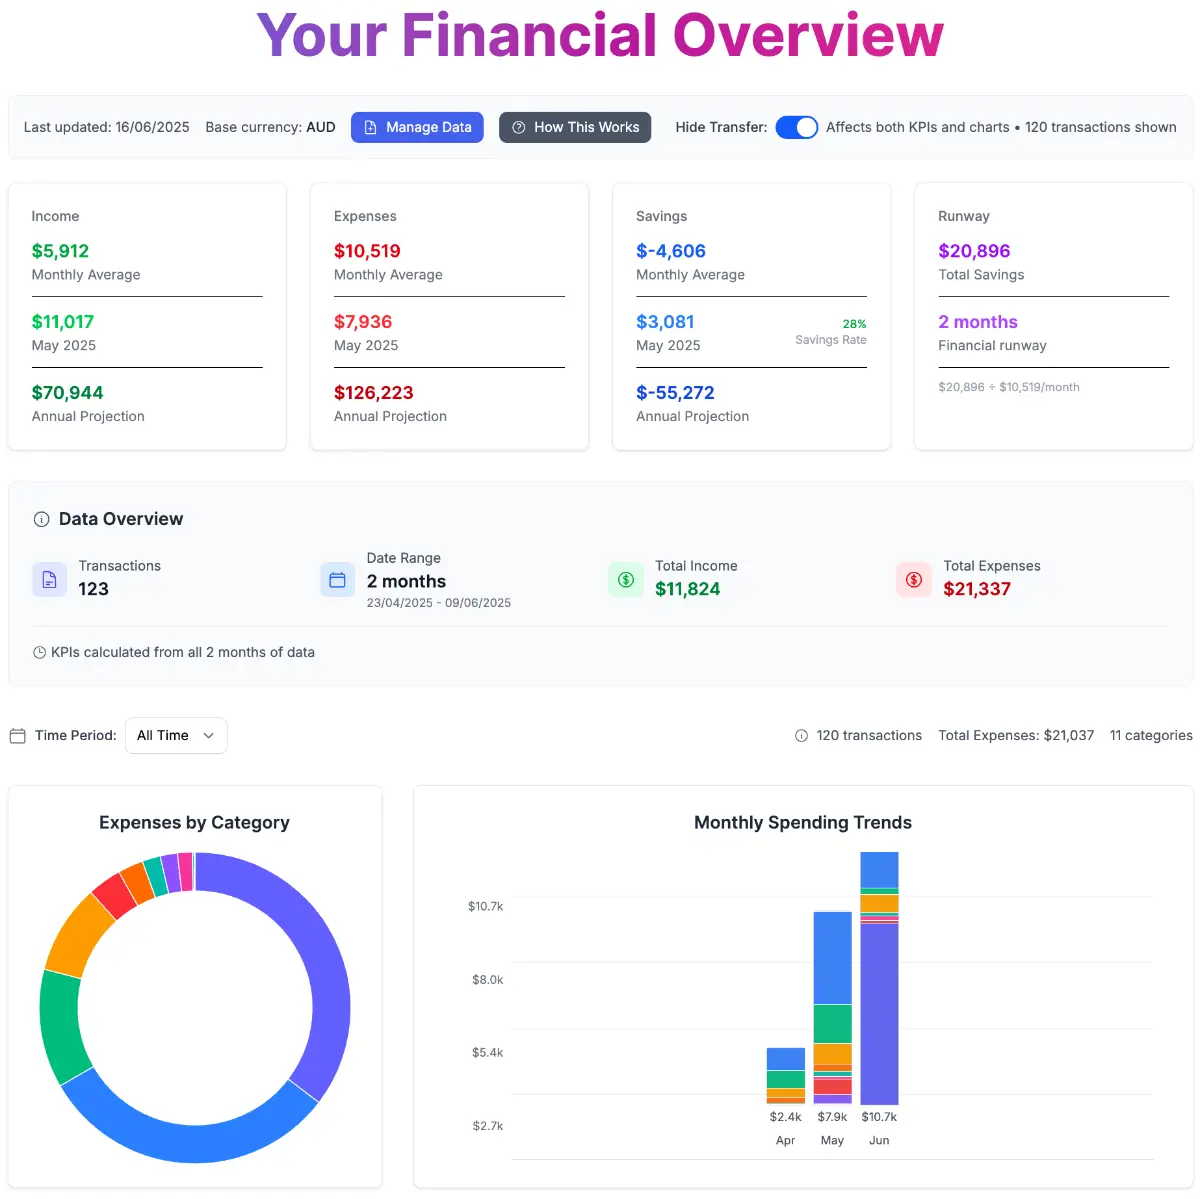
Task: Click the green Total Income dollar icon
Action: coord(626,580)
